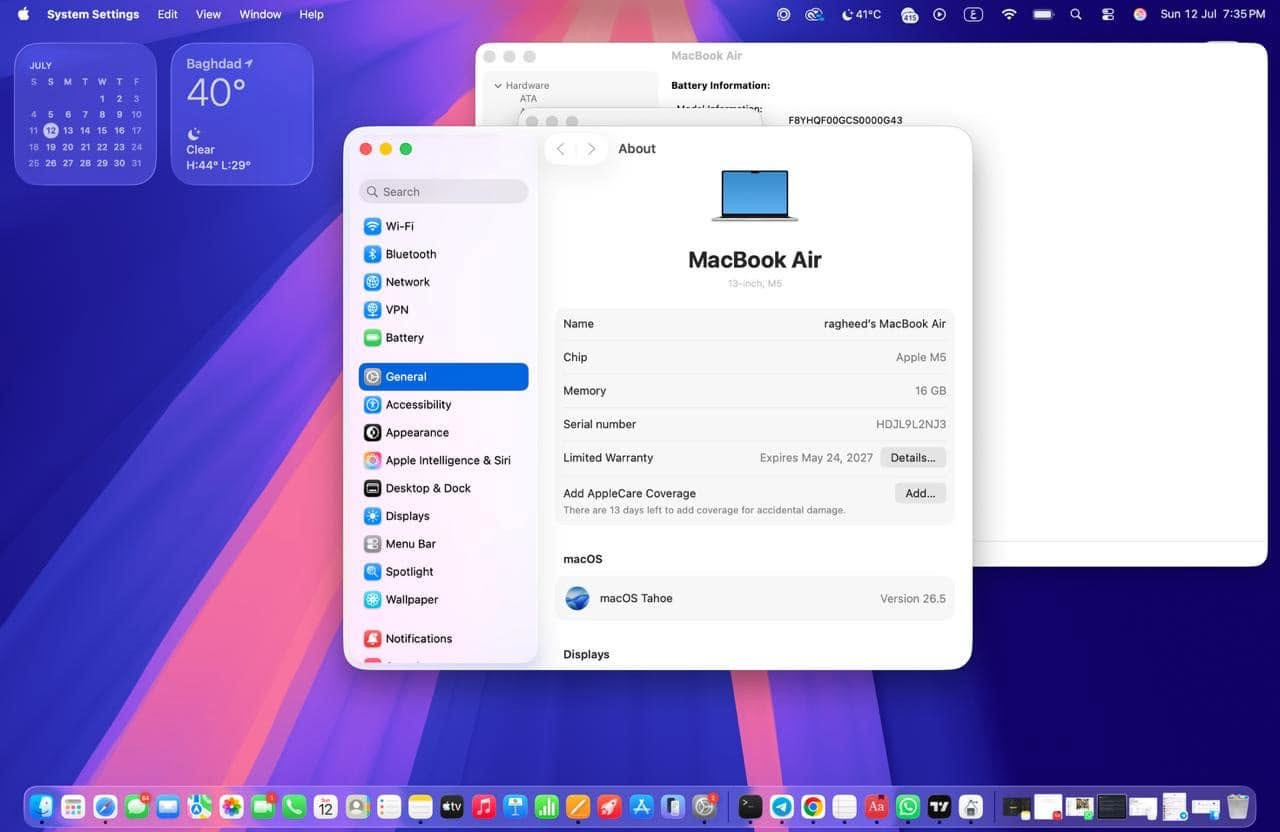Open Notifications settings in the sidebar
This screenshot has width=1280, height=832.
(443, 639)
